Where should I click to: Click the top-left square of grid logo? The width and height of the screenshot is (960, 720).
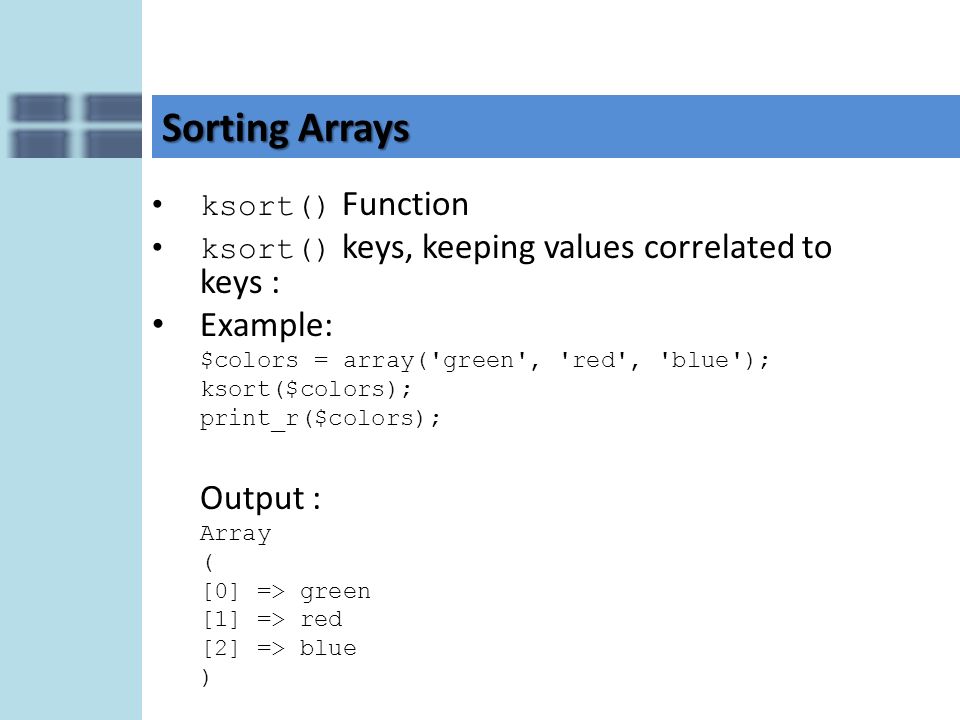coord(39,108)
